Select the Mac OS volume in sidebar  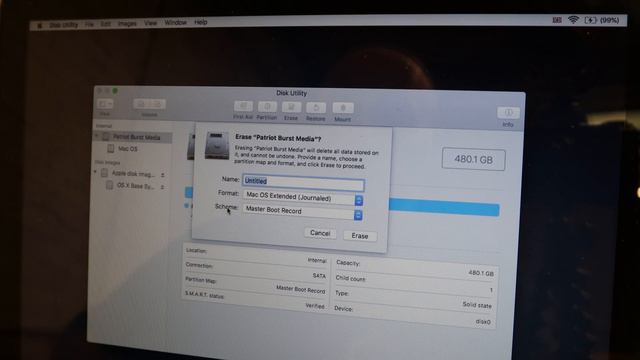click(x=128, y=149)
